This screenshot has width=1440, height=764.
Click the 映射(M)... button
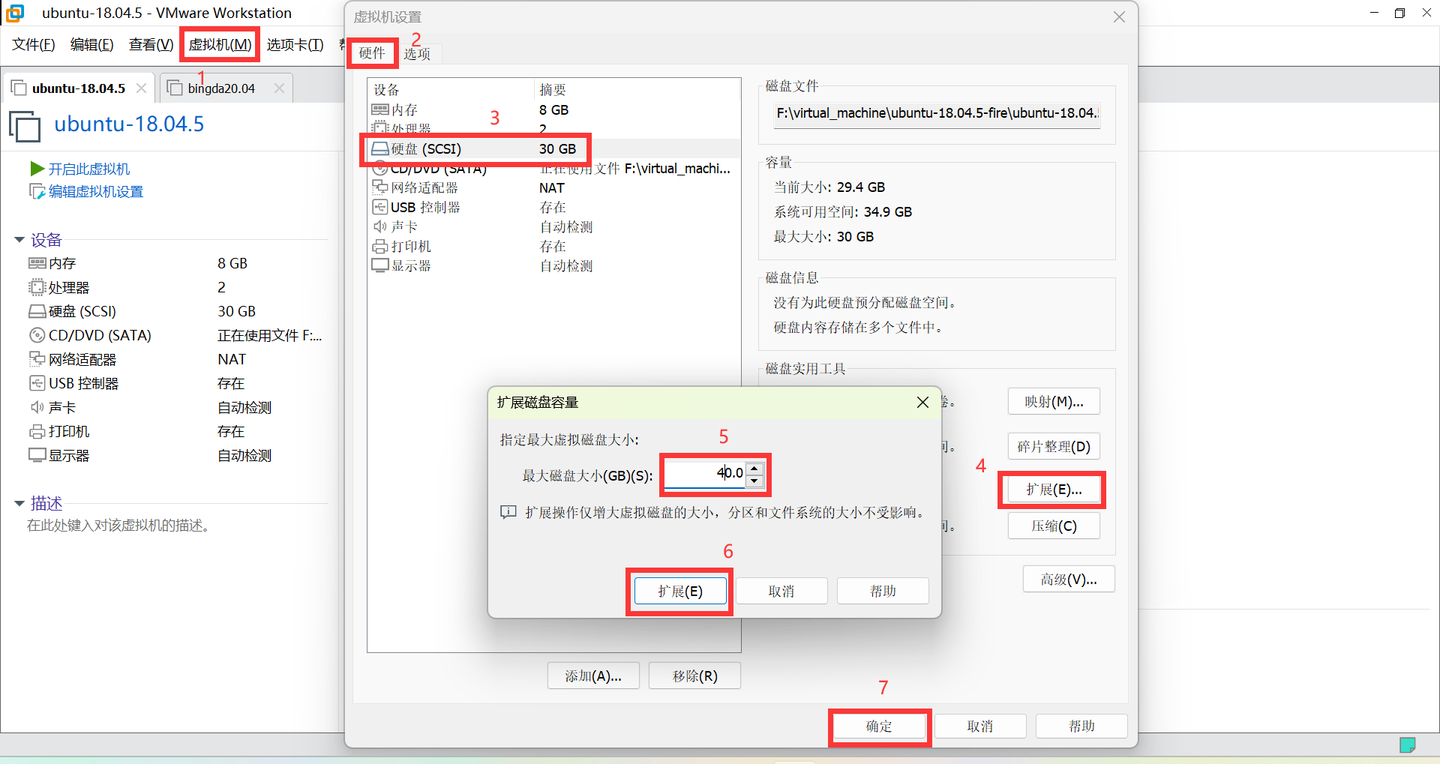(1054, 401)
